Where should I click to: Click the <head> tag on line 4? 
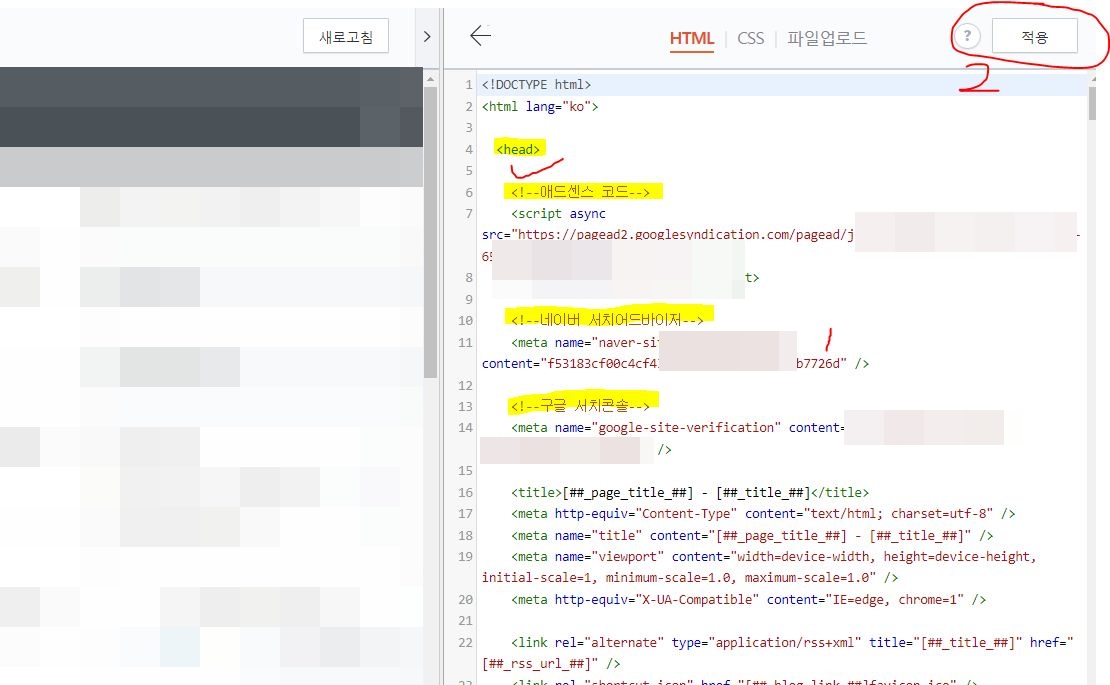[518, 149]
